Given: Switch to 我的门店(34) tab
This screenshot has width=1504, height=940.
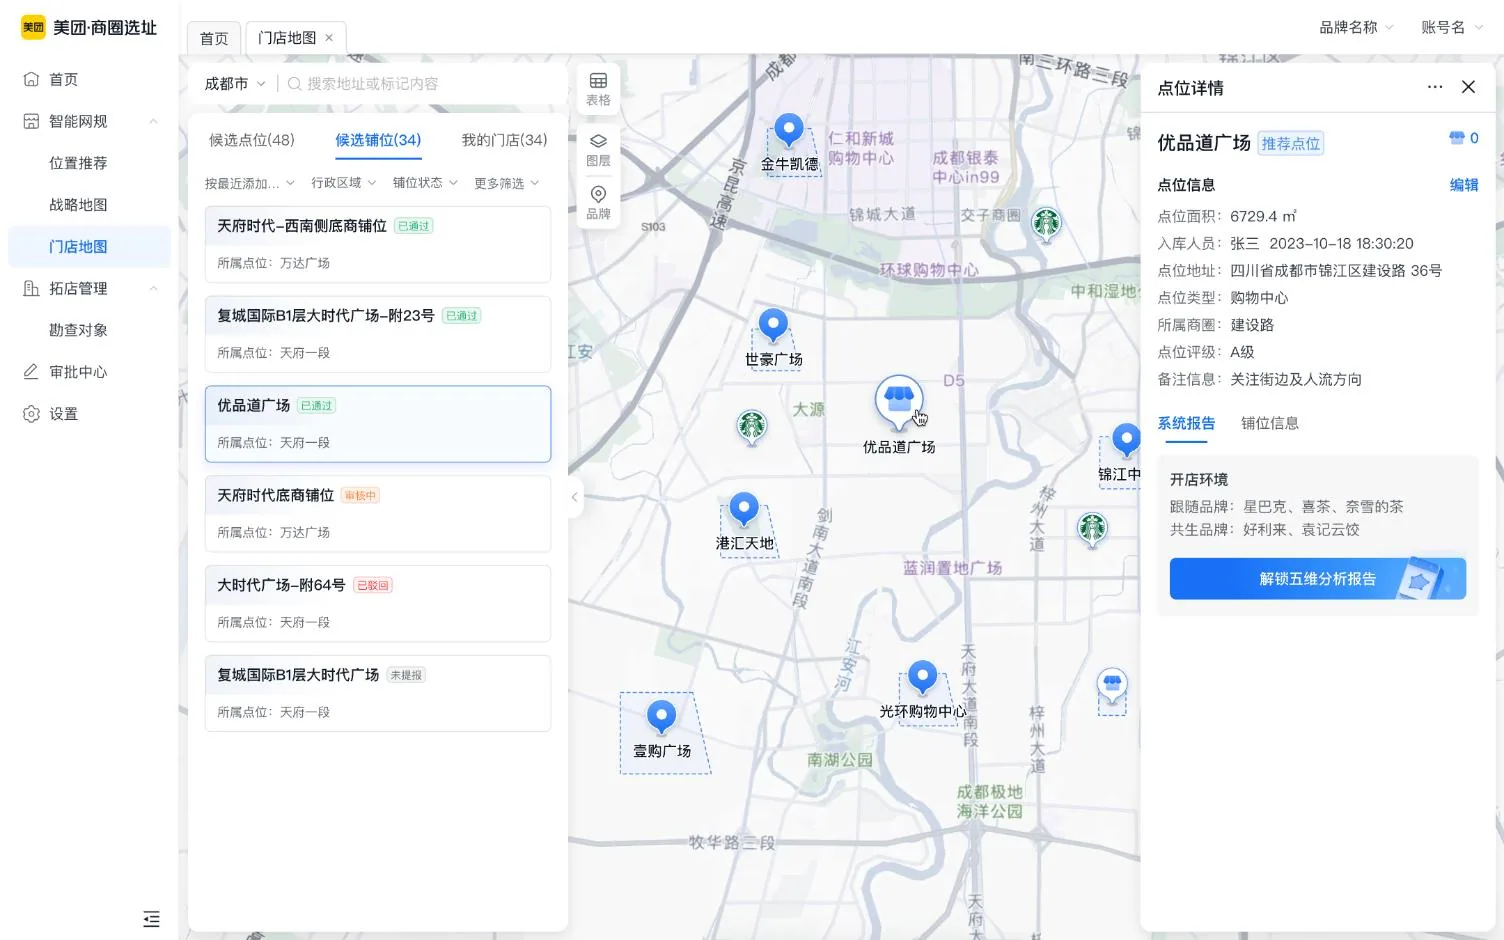Looking at the screenshot, I should click(504, 140).
